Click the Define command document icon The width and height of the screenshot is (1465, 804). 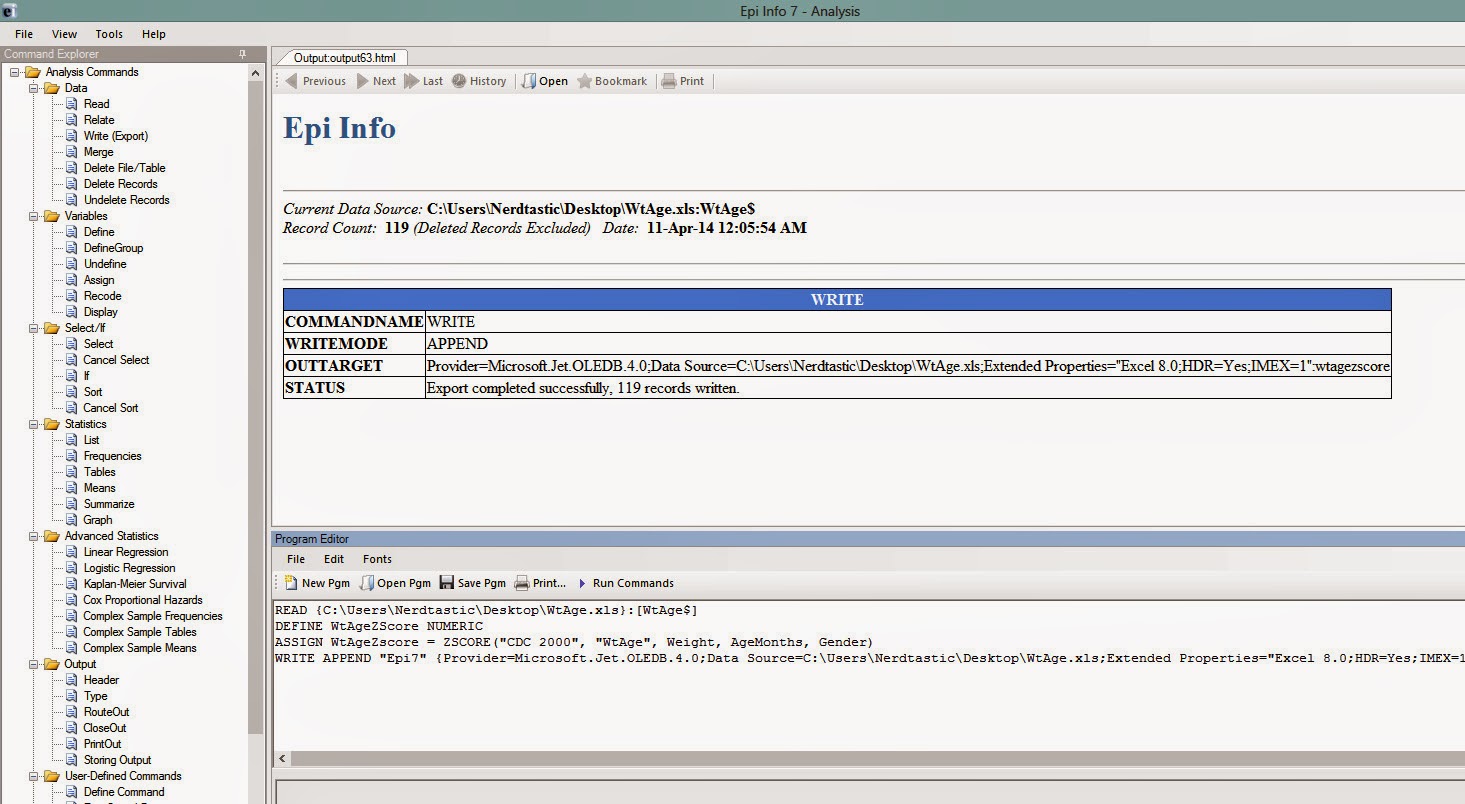[72, 232]
